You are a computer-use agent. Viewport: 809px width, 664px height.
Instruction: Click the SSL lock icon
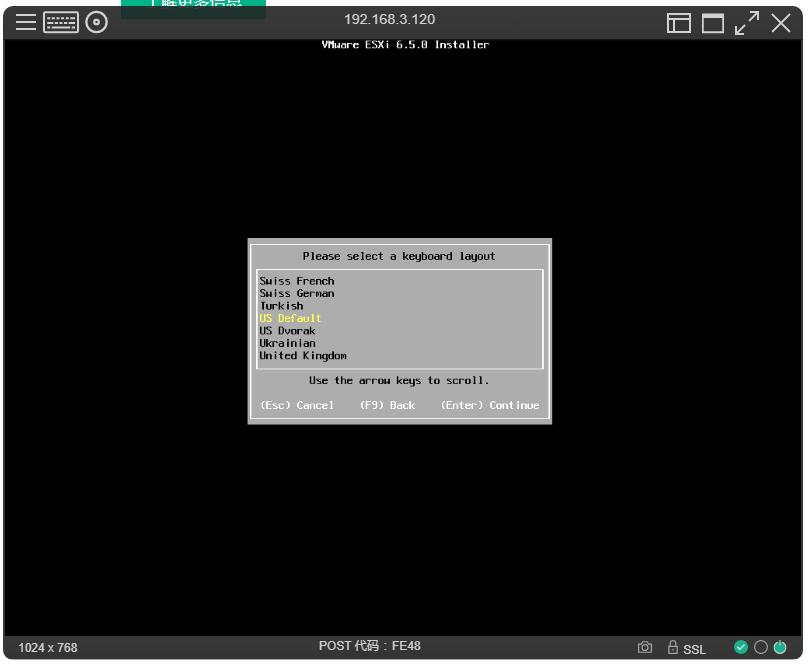point(672,647)
